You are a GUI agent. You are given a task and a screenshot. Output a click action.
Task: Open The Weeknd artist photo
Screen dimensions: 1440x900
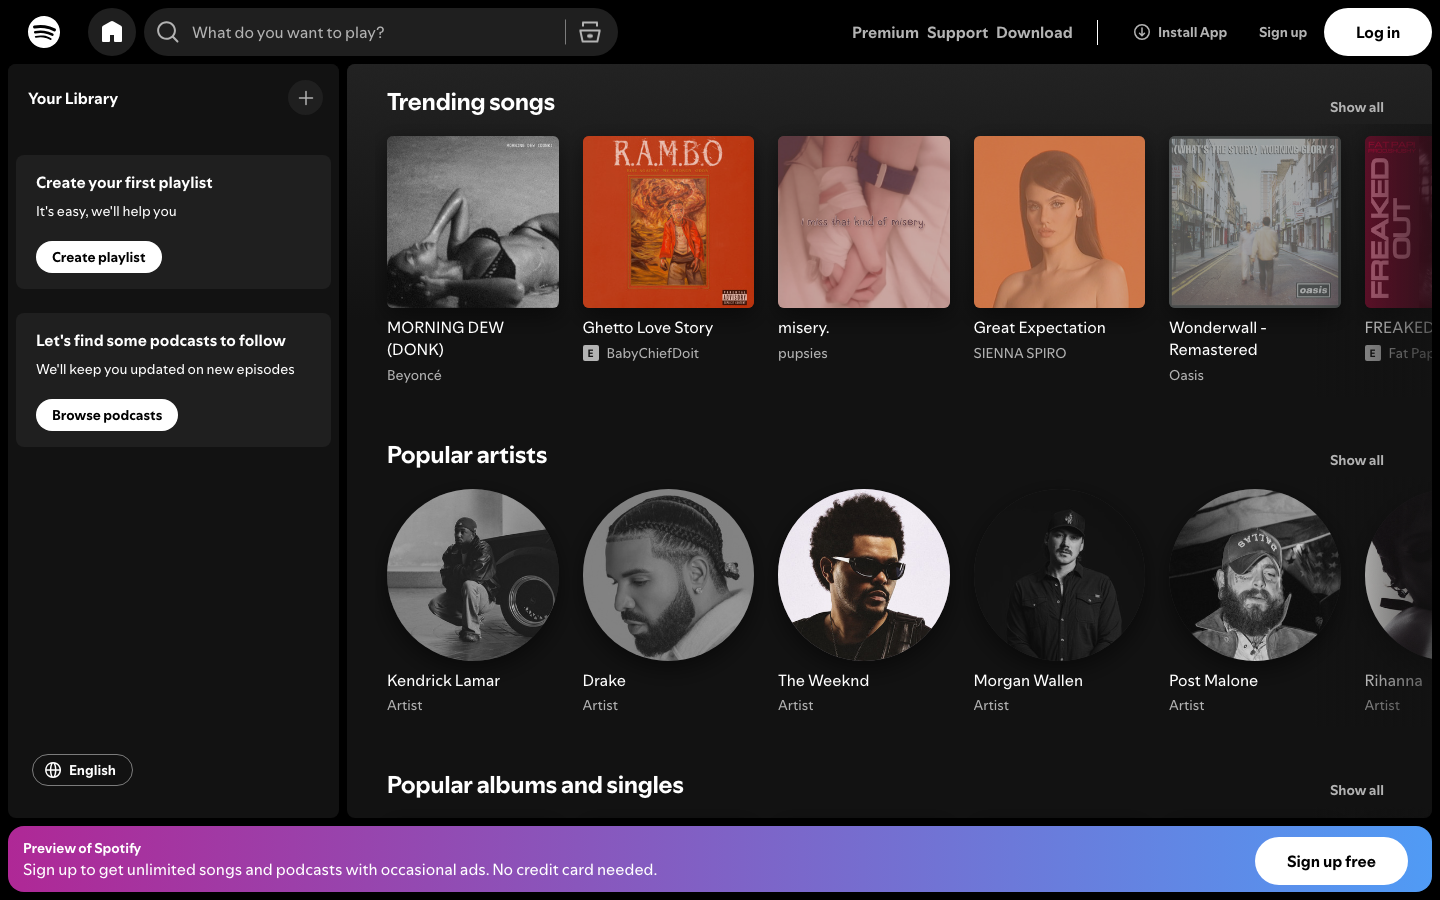pos(864,575)
